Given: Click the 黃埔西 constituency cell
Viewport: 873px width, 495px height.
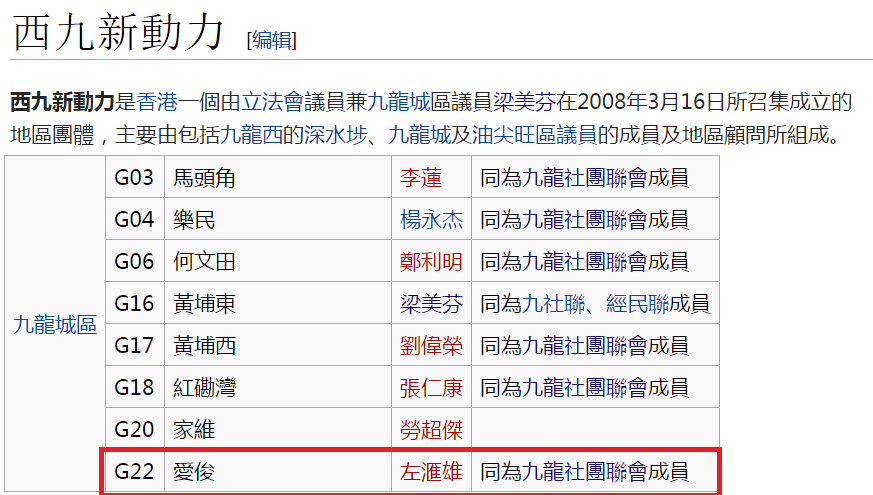Looking at the screenshot, I should click(x=278, y=345).
